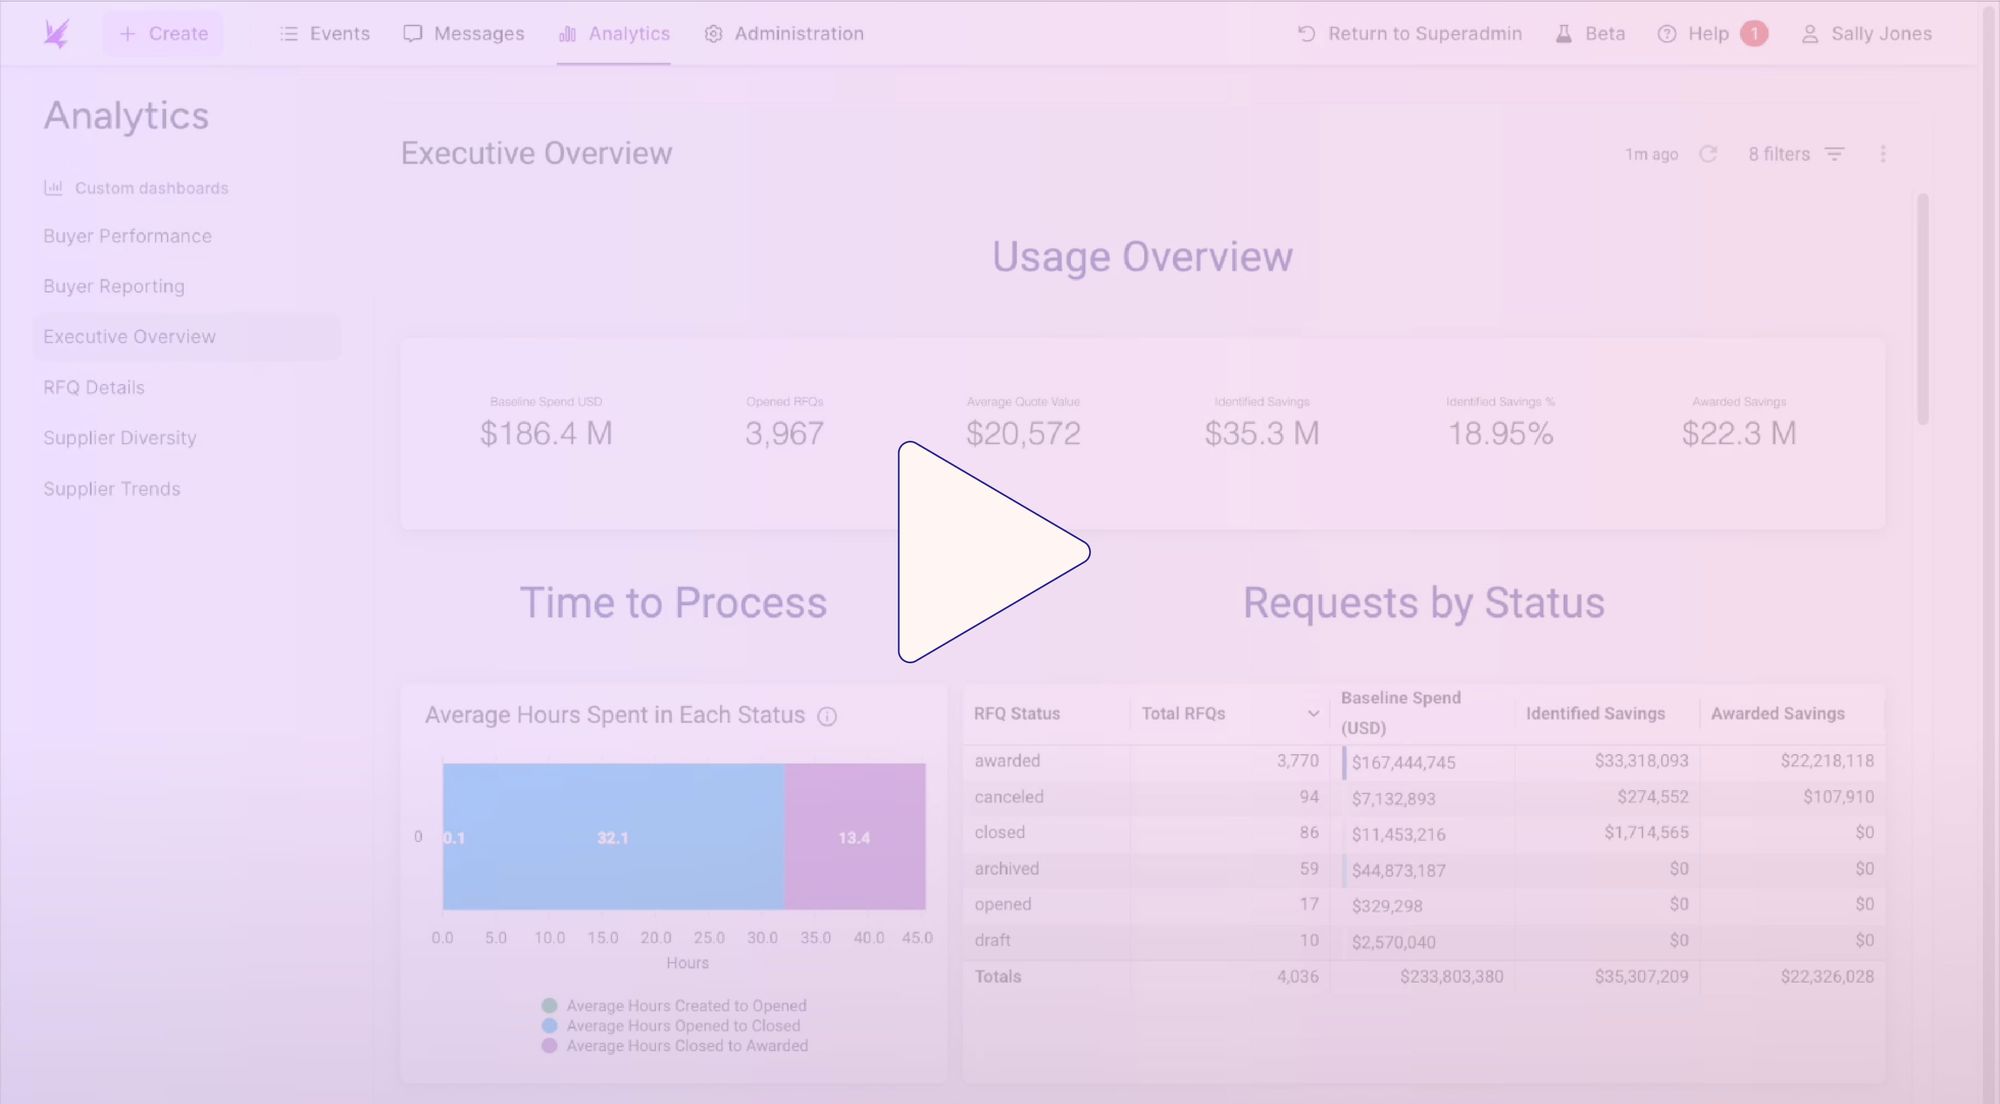Open Administration via the gear icon

point(712,33)
